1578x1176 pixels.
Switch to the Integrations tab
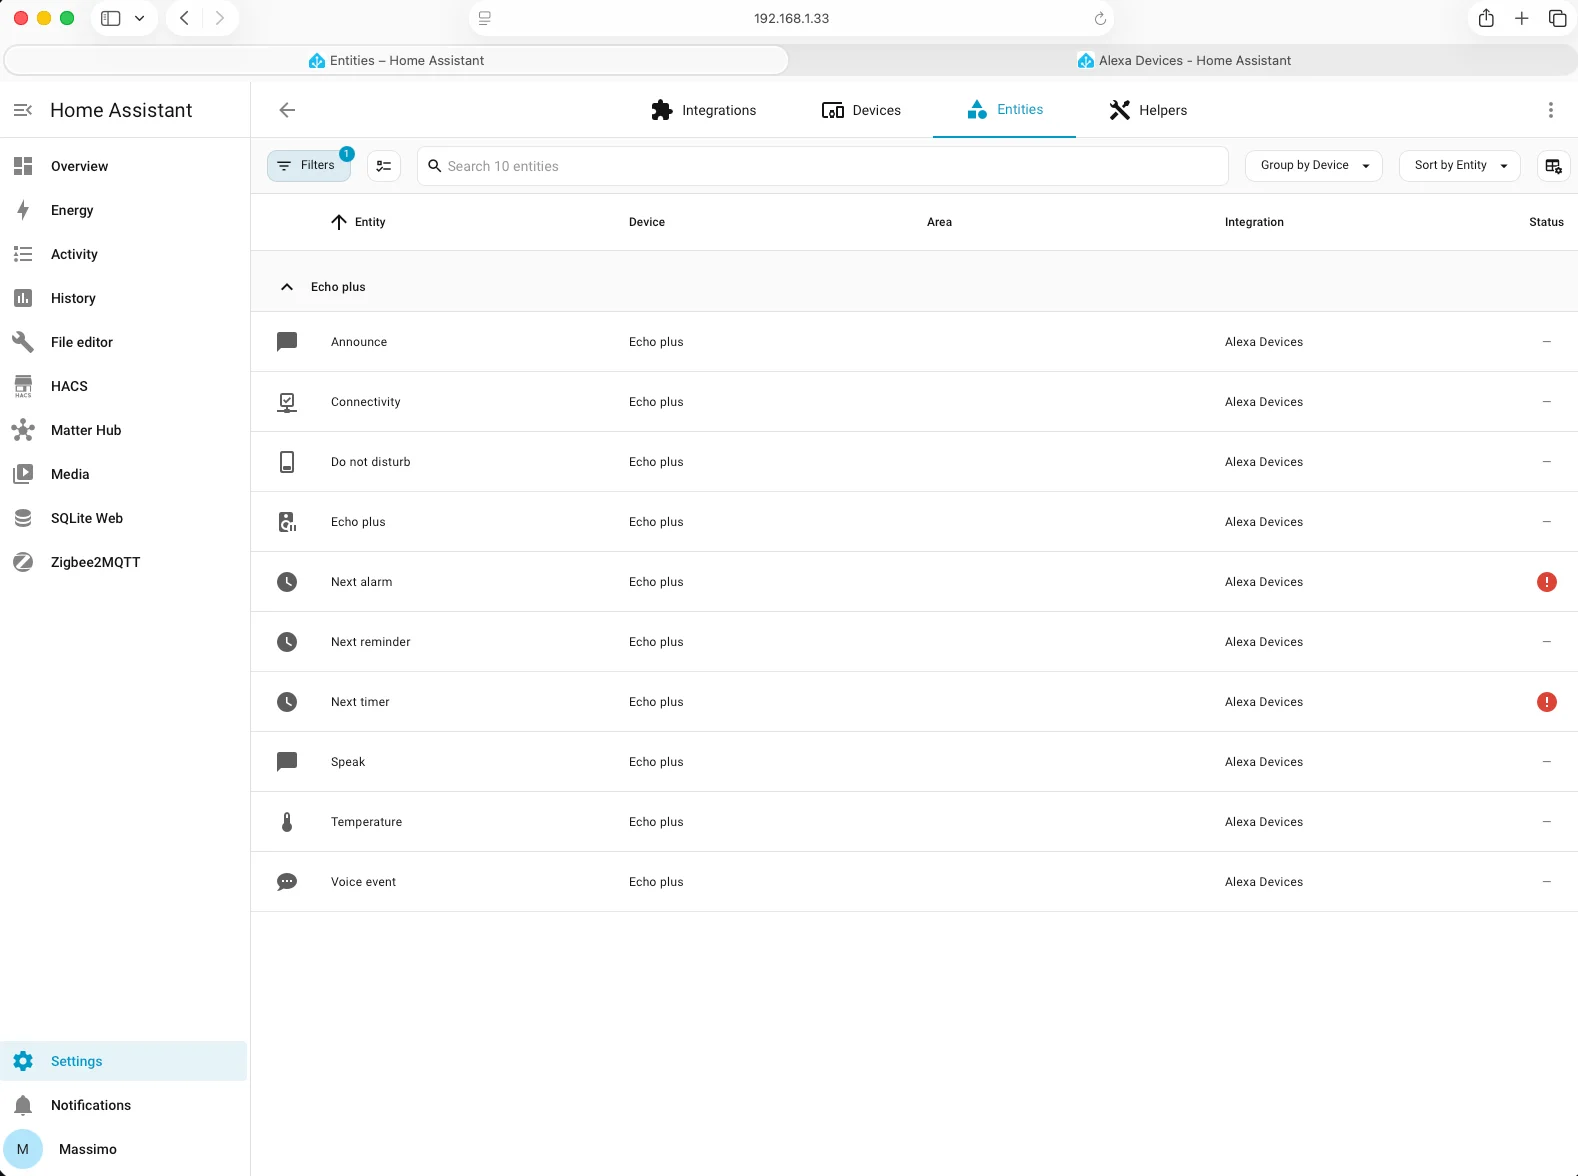pos(703,110)
